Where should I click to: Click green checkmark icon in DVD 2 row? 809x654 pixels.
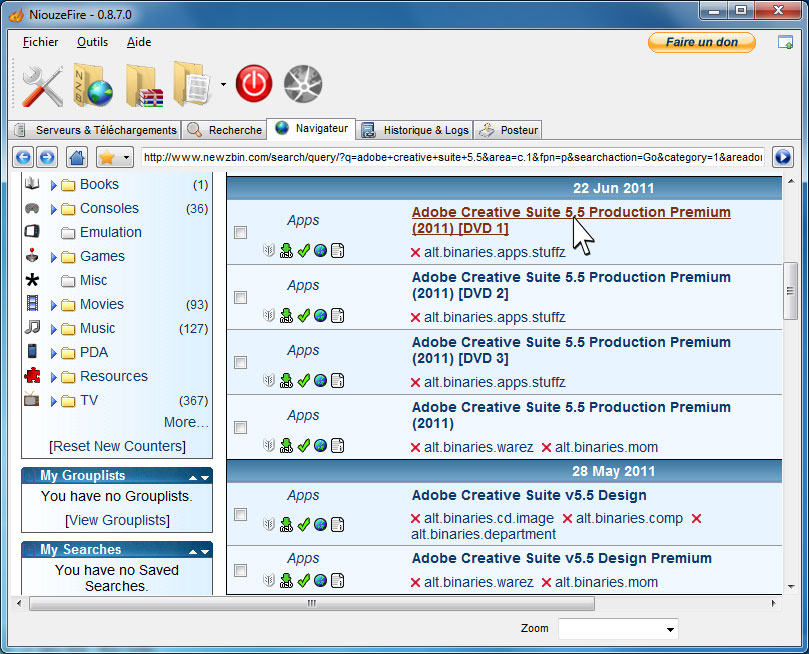pos(303,316)
